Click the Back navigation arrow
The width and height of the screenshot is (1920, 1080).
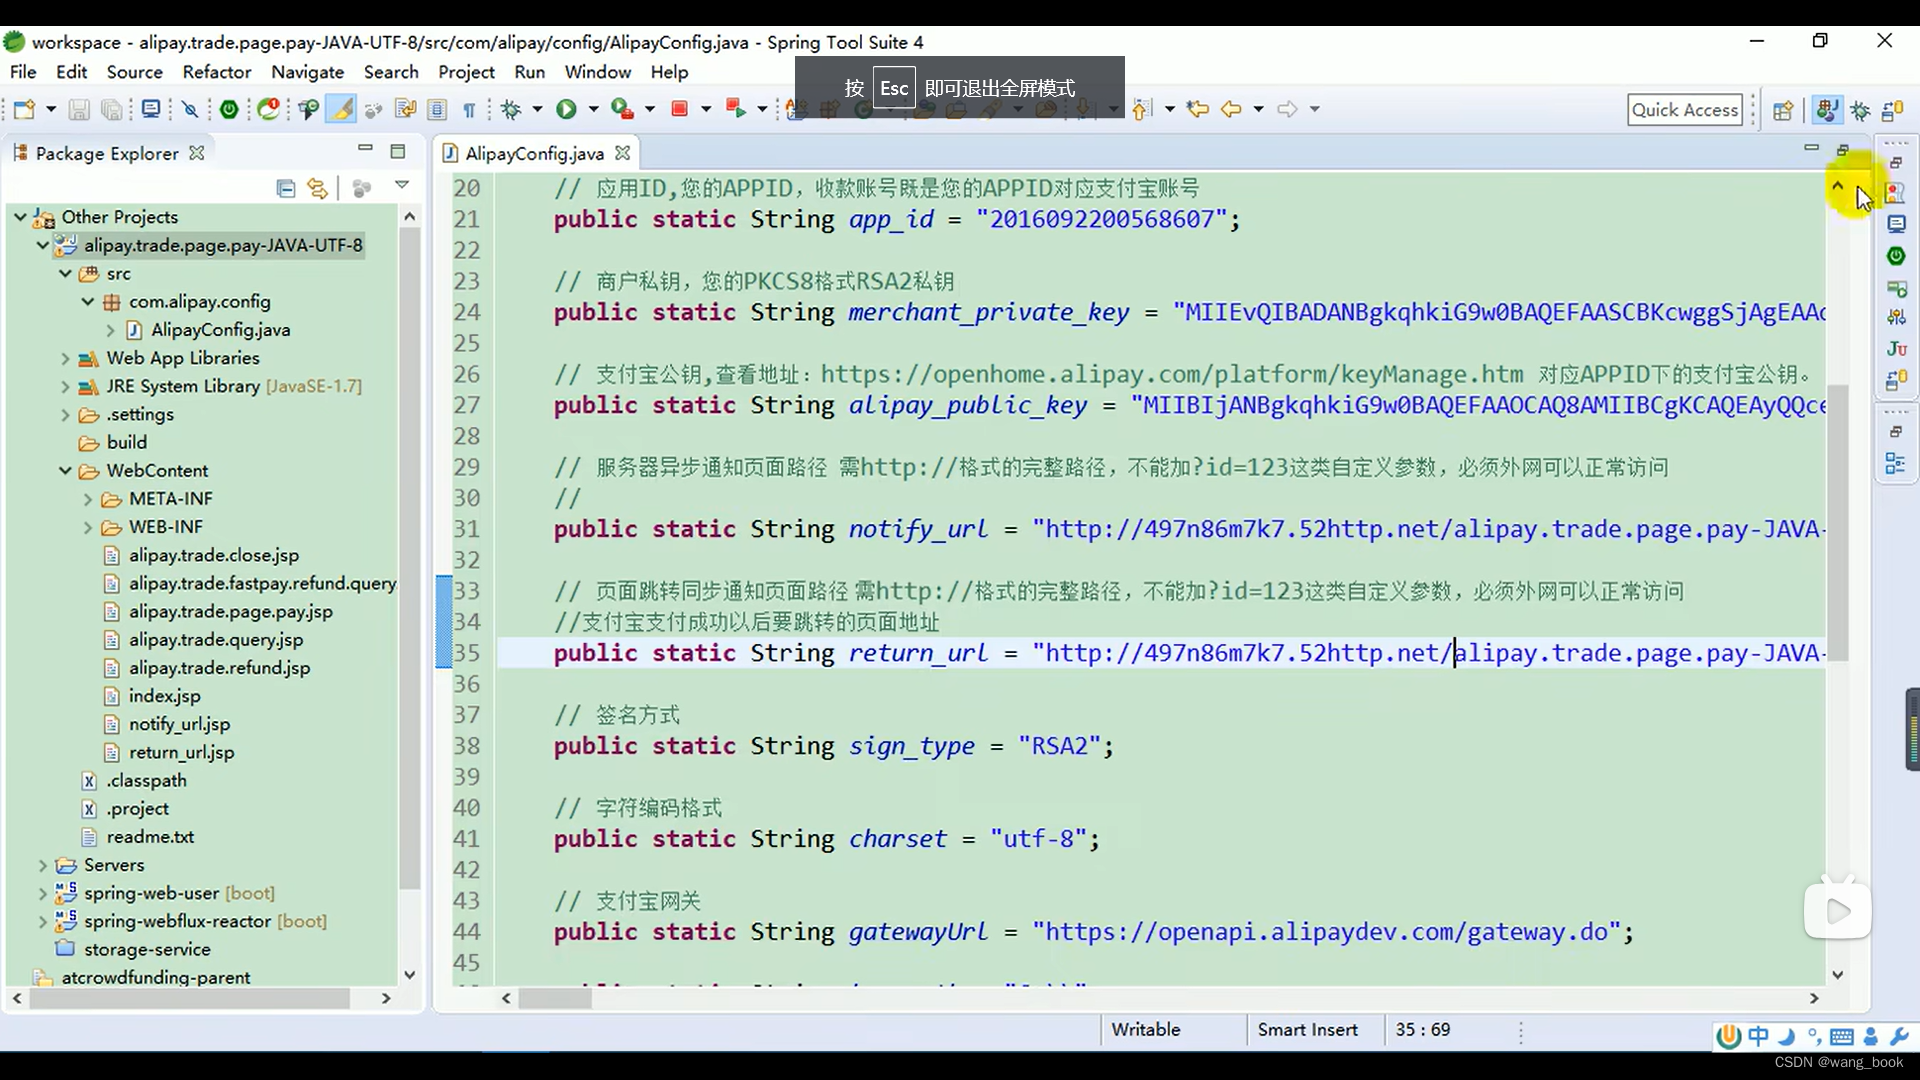click(1231, 109)
